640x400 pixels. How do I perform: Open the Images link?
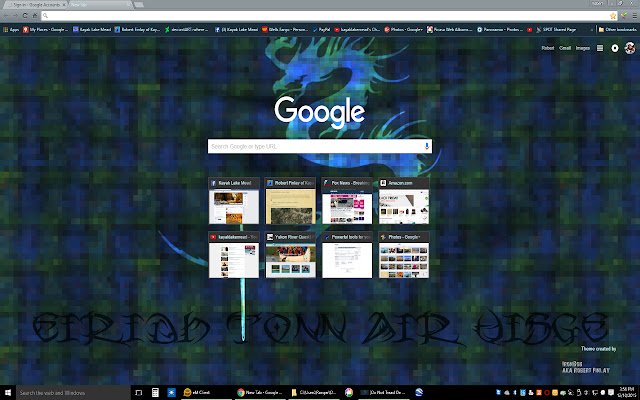click(x=582, y=48)
